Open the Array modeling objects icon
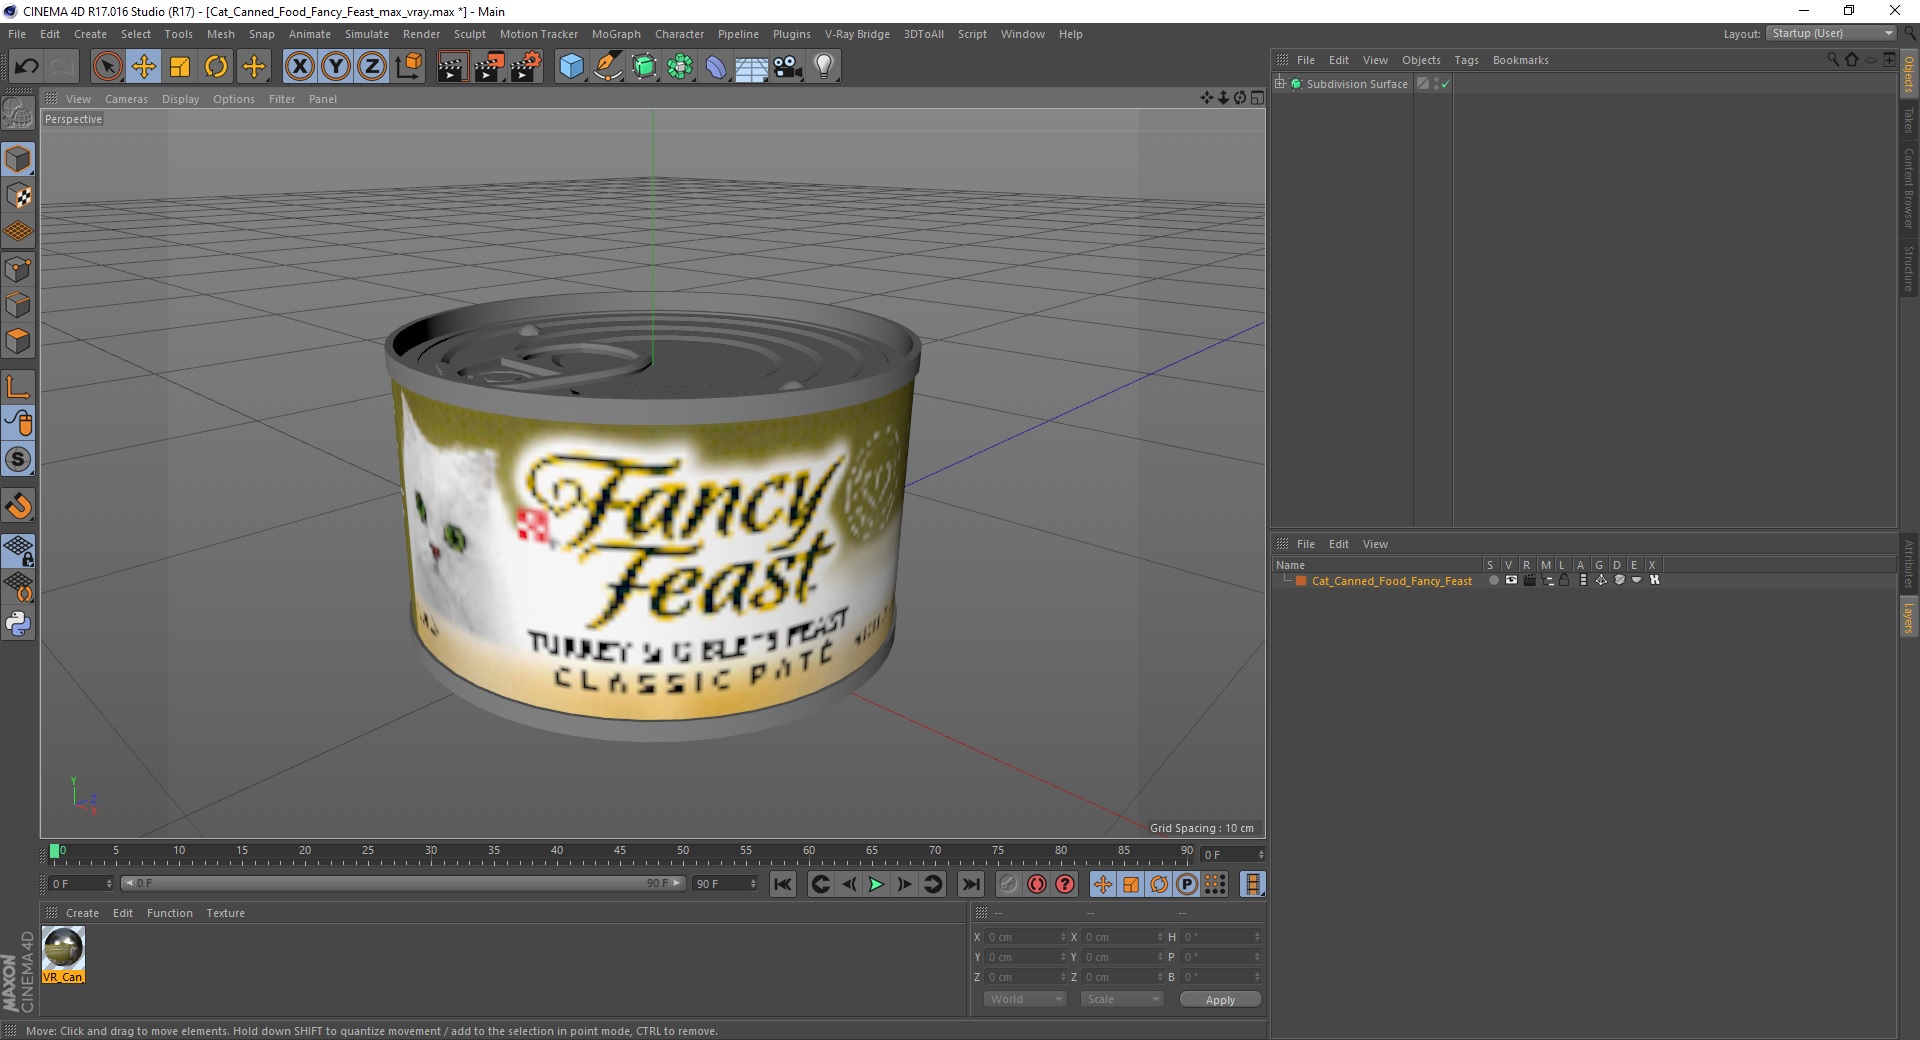The width and height of the screenshot is (1920, 1040). (680, 67)
